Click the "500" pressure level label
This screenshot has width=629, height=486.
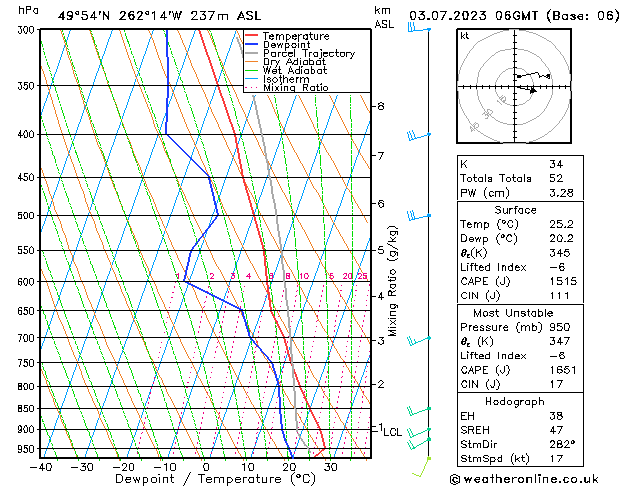pos(28,216)
